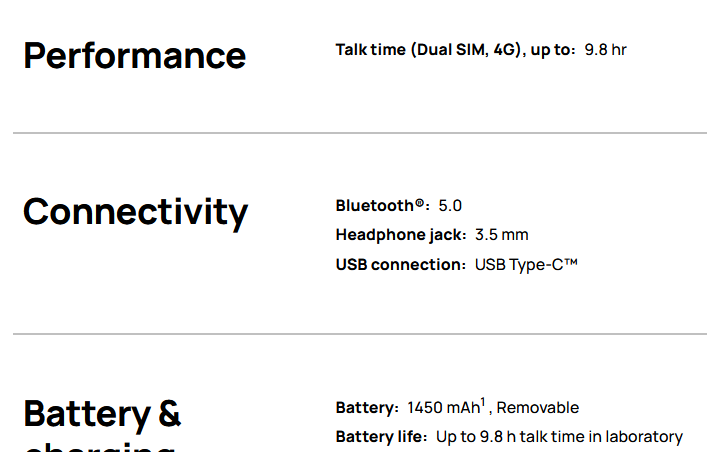
Task: Click the Bluetooth® spec label
Action: [x=381, y=205]
